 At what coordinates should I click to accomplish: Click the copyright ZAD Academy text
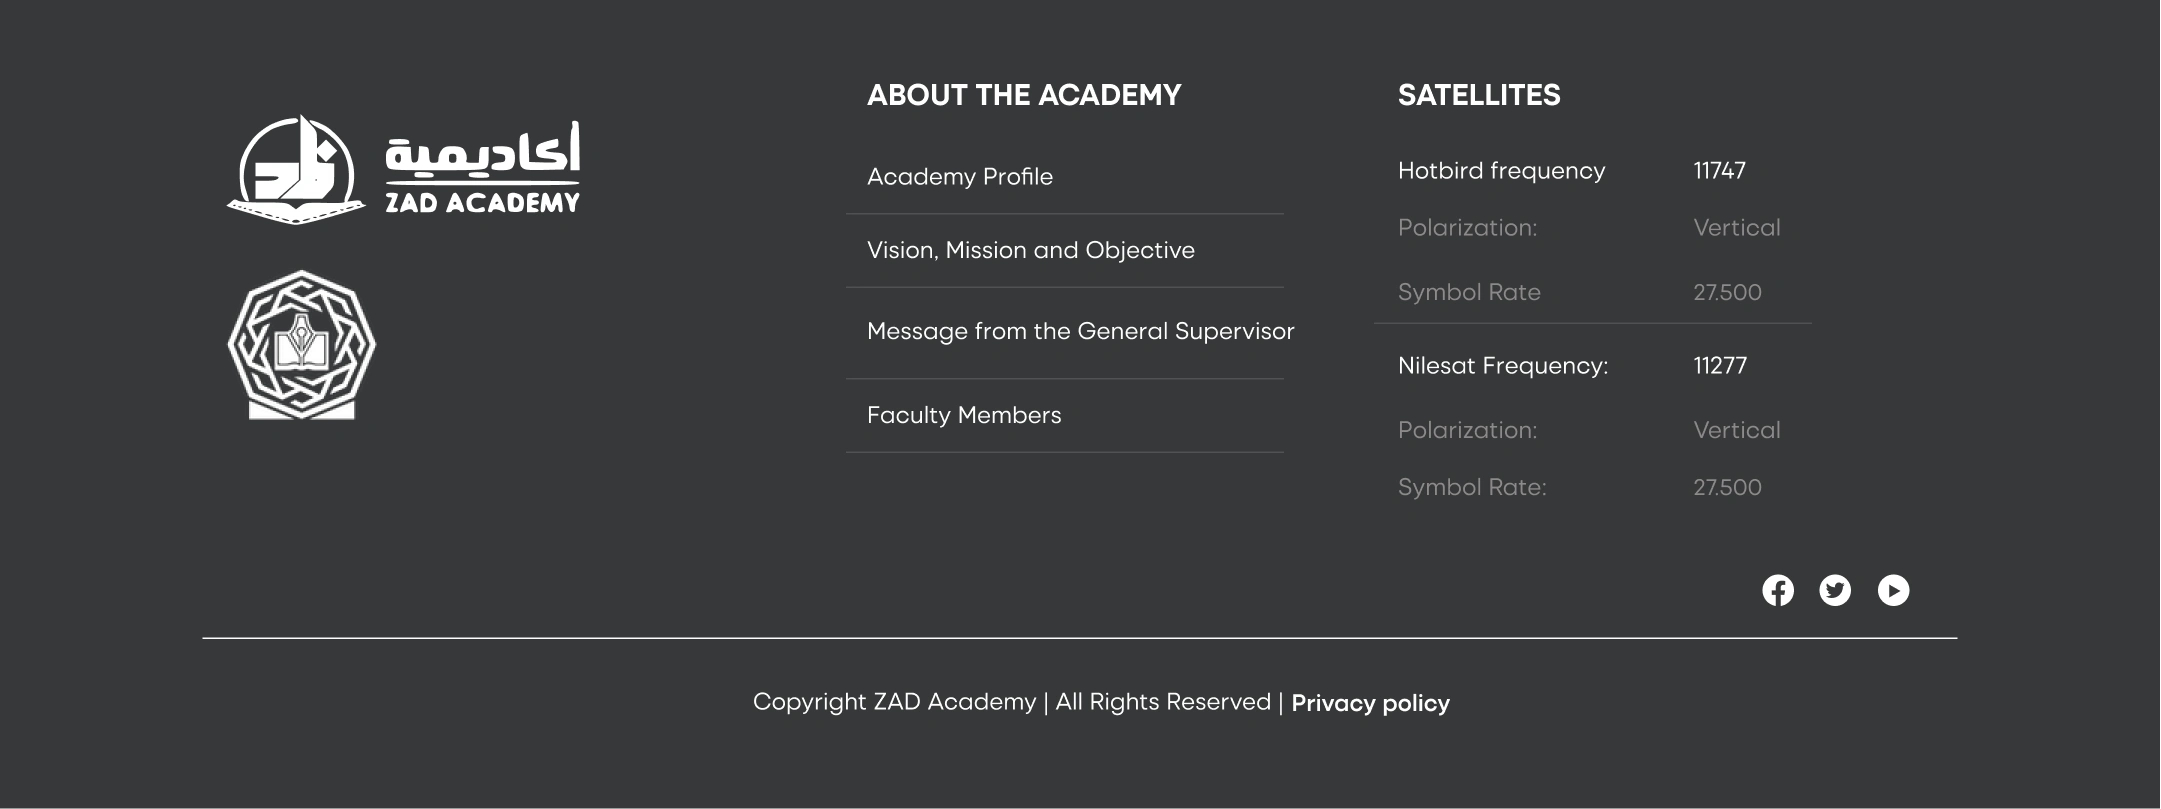894,702
